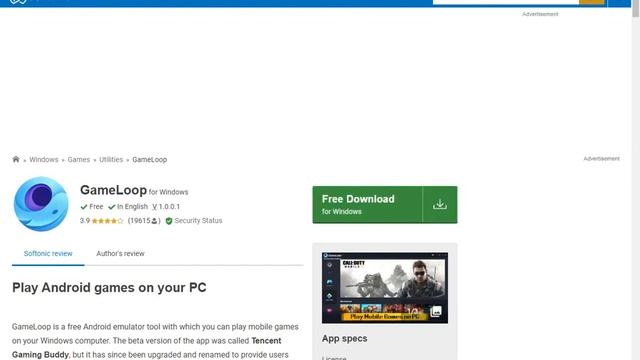The height and width of the screenshot is (360, 640).
Task: Click 'Play Android games on your PC' heading
Action: (x=109, y=287)
